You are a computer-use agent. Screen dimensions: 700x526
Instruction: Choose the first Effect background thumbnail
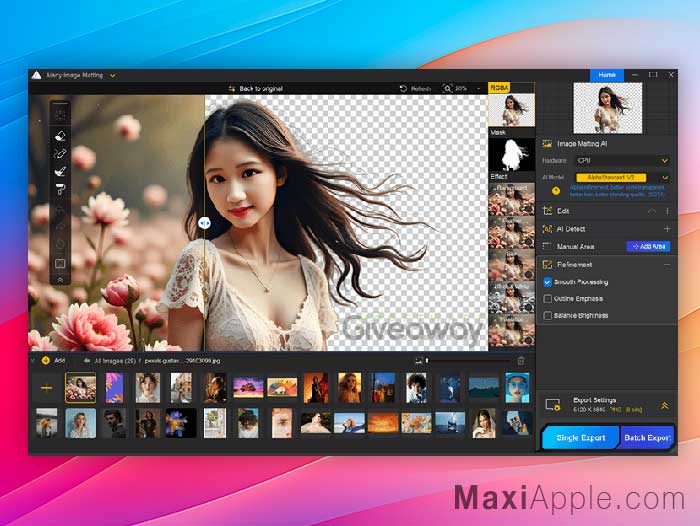[x=511, y=199]
